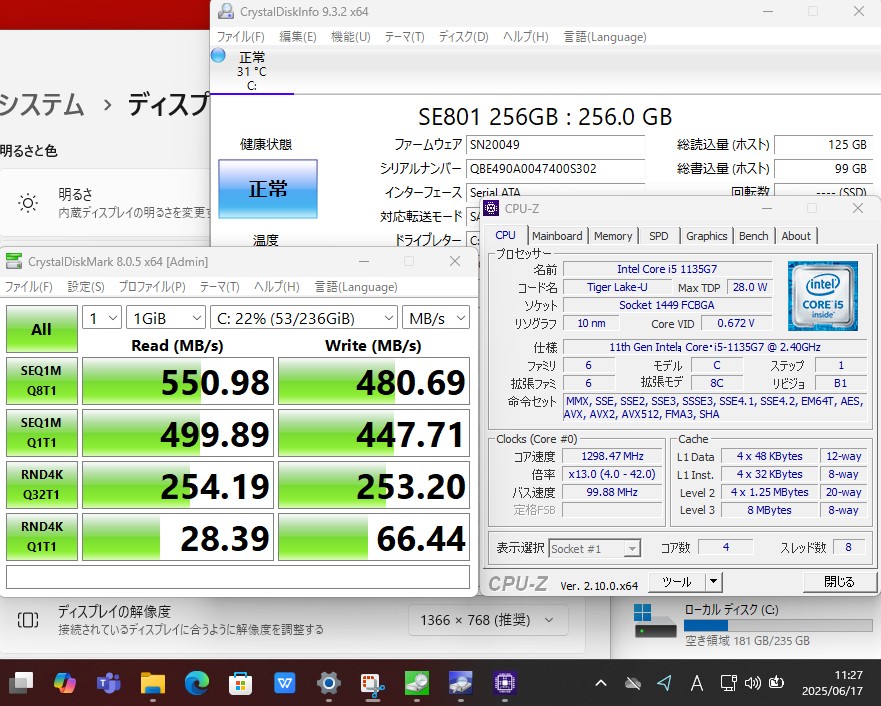
Task: Open CrystalDiskInfo 編集(E) menu
Action: tap(298, 37)
